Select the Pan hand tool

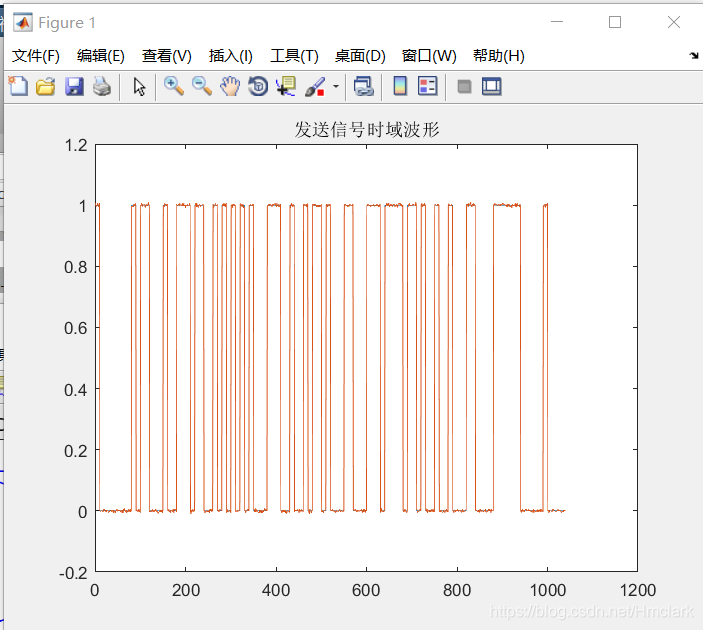(230, 86)
